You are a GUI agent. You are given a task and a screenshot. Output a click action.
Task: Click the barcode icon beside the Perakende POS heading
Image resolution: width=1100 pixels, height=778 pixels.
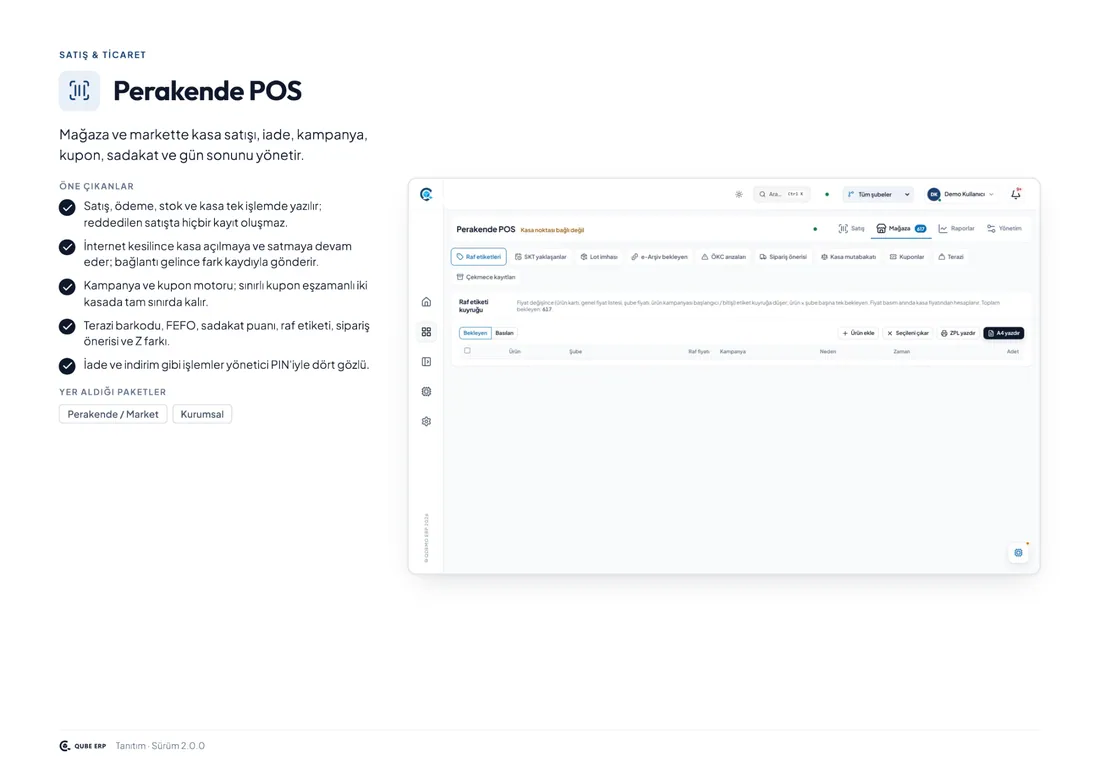click(x=79, y=90)
